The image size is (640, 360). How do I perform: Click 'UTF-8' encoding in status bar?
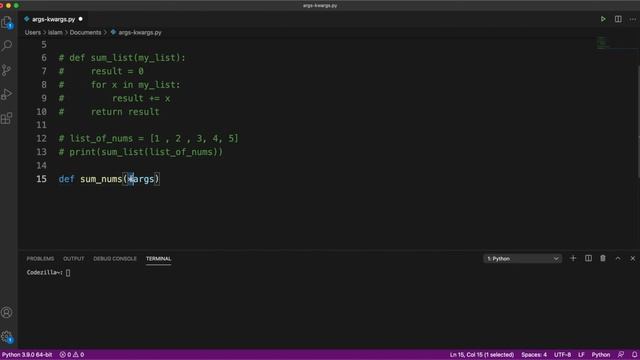(562, 355)
